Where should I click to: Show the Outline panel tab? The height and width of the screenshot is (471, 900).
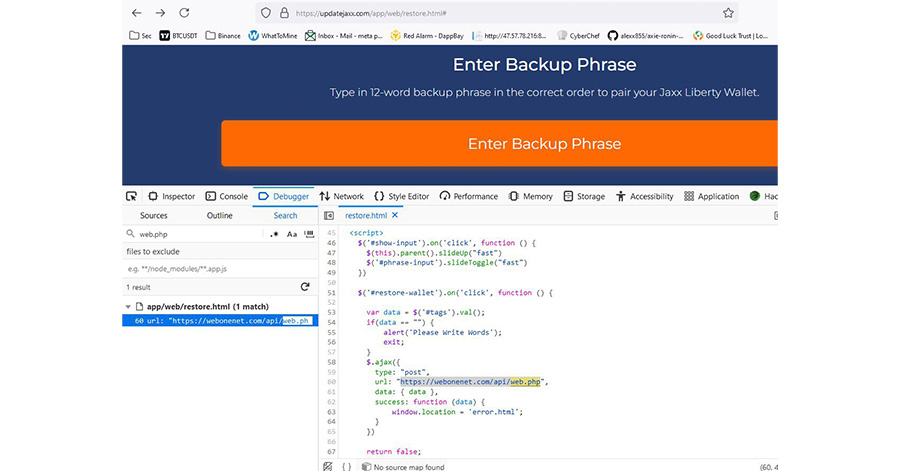(x=220, y=216)
